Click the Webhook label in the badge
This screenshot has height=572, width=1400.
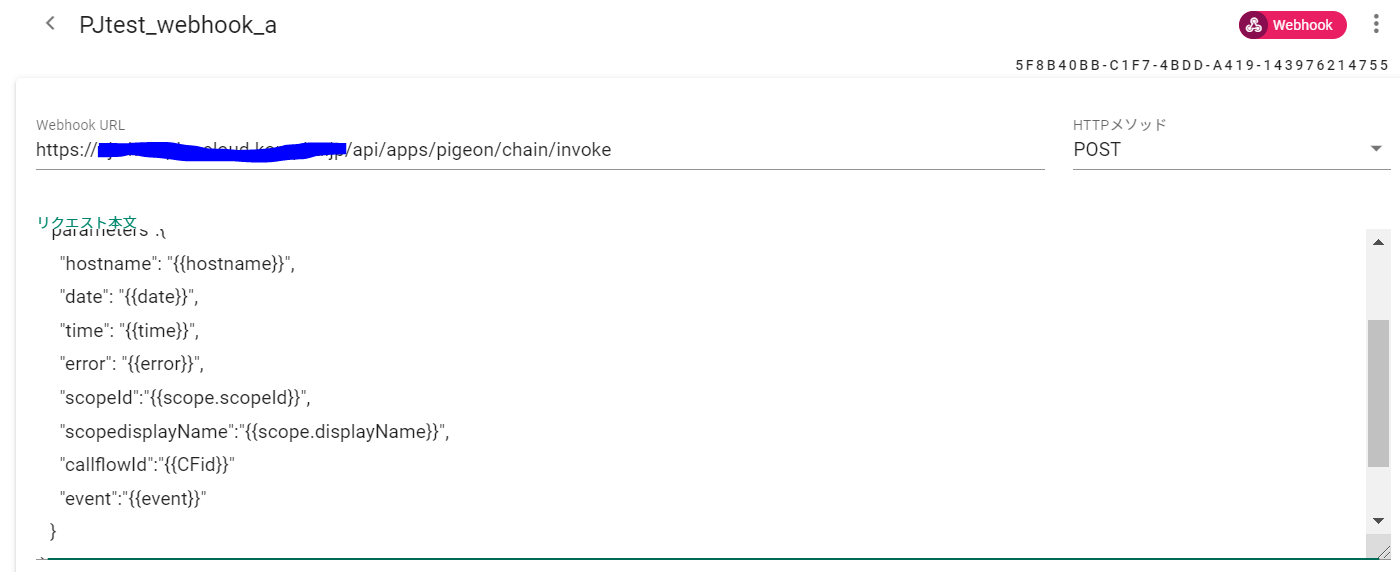point(1302,25)
